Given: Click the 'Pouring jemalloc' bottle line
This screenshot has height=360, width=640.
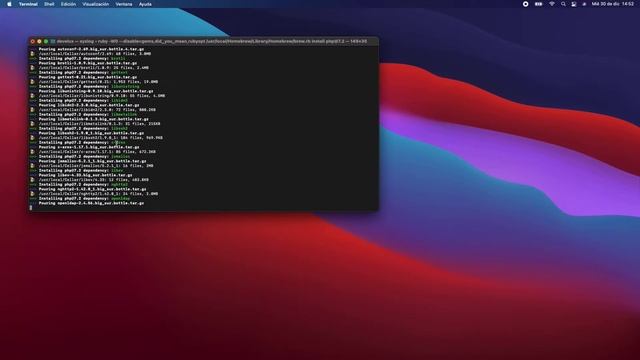Looking at the screenshot, I should 92,161.
